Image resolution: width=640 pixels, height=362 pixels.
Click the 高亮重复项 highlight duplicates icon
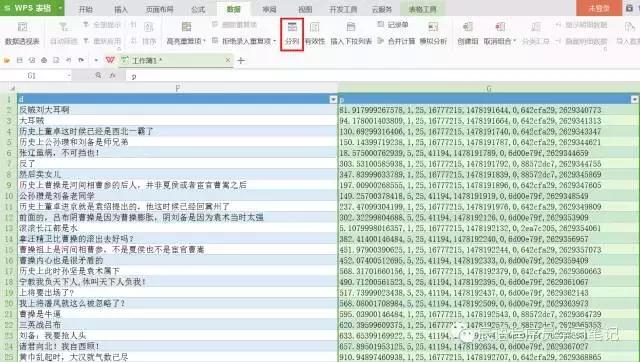click(x=186, y=27)
